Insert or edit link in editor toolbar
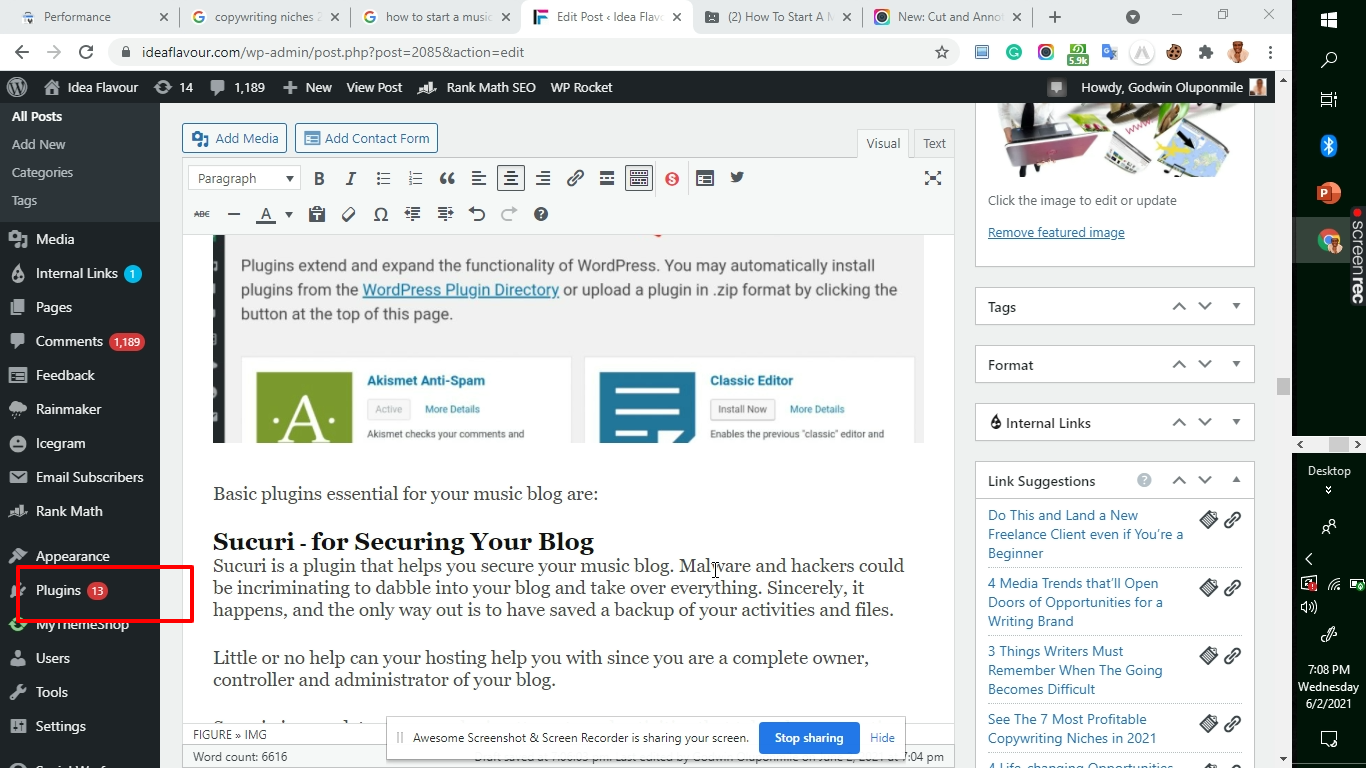The height and width of the screenshot is (768, 1366). pos(575,178)
